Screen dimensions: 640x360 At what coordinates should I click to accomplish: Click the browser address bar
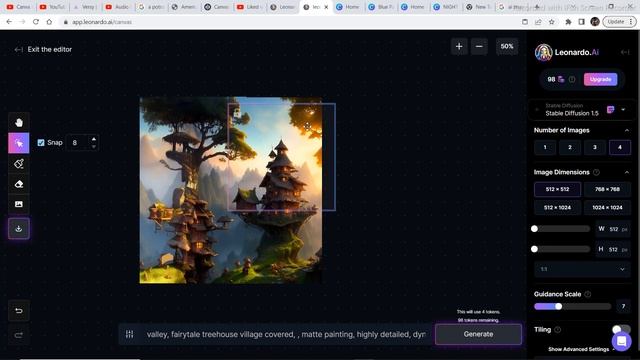pos(286,22)
